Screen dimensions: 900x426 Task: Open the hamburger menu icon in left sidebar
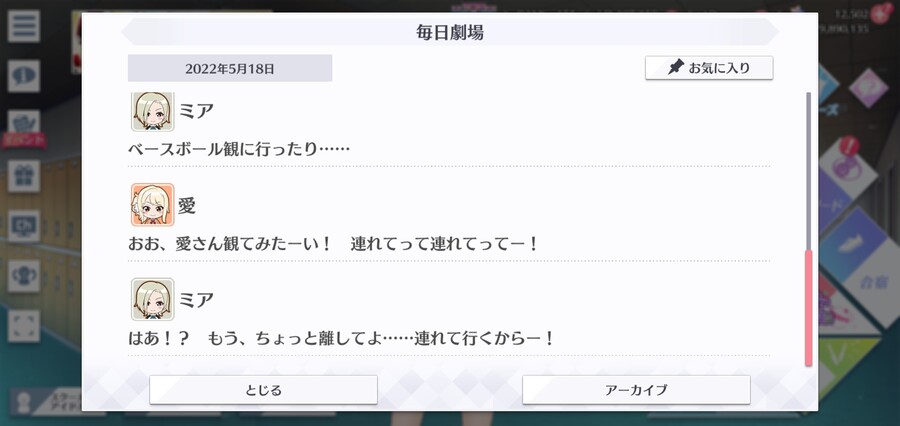[24, 26]
